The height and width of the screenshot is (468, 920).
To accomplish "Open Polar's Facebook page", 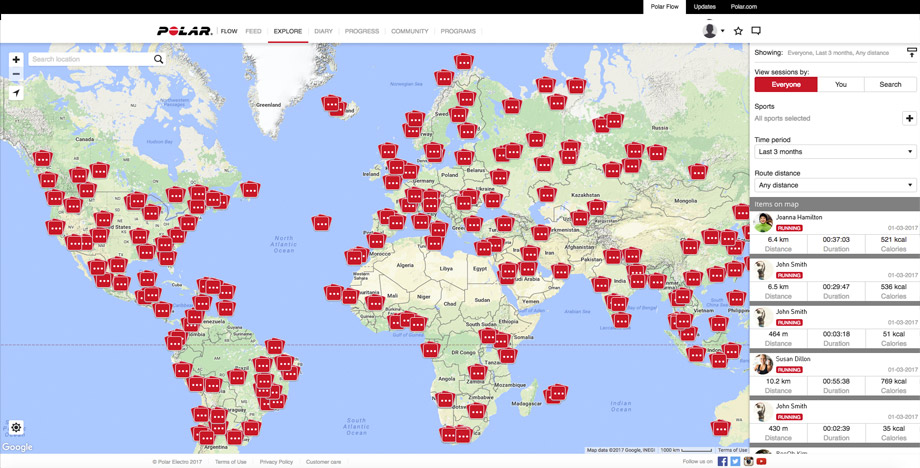I will 722,461.
